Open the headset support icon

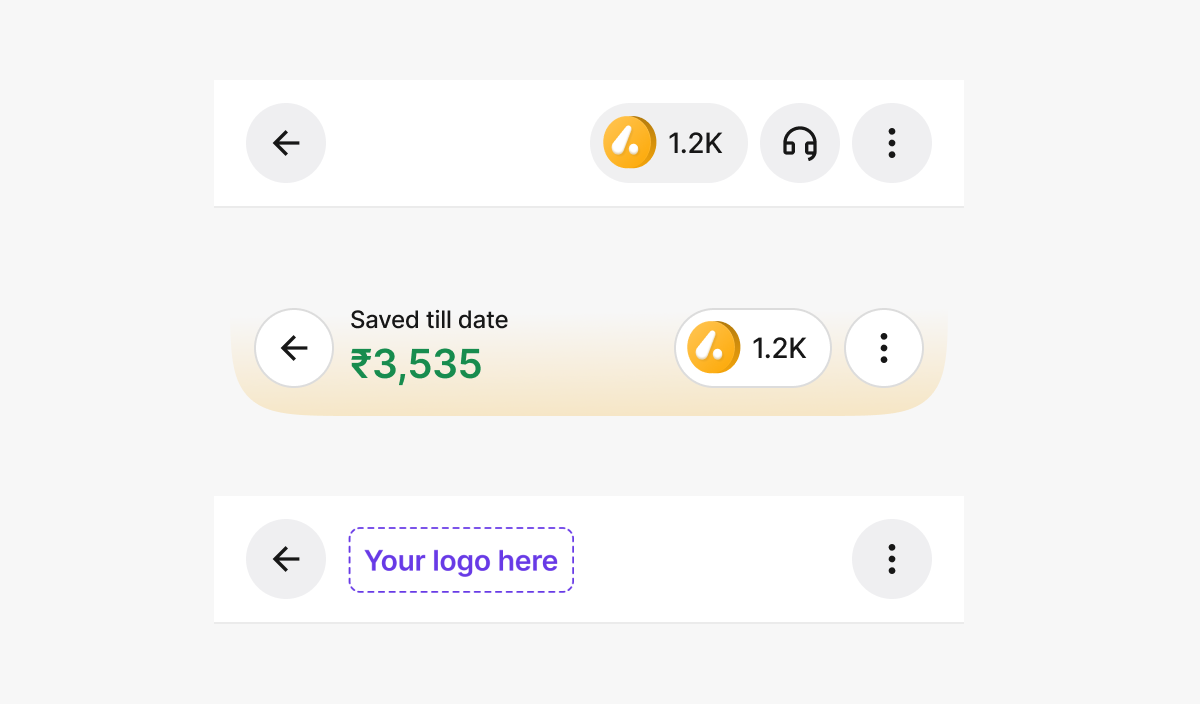tap(800, 143)
